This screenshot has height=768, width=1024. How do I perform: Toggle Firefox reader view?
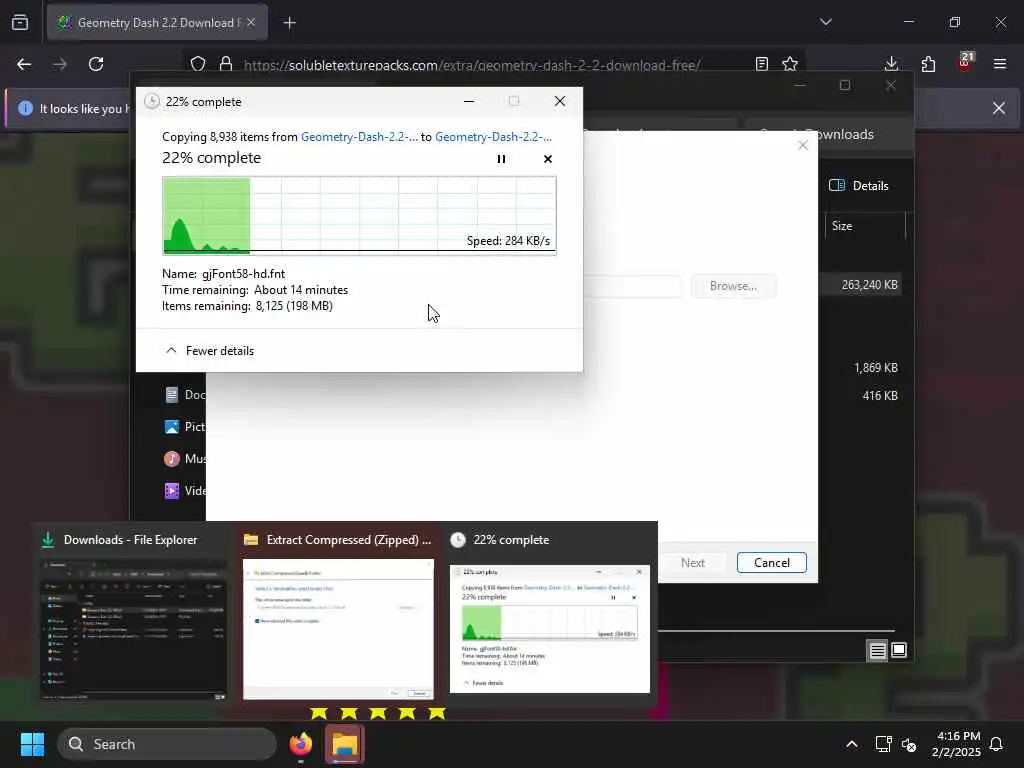tap(761, 64)
